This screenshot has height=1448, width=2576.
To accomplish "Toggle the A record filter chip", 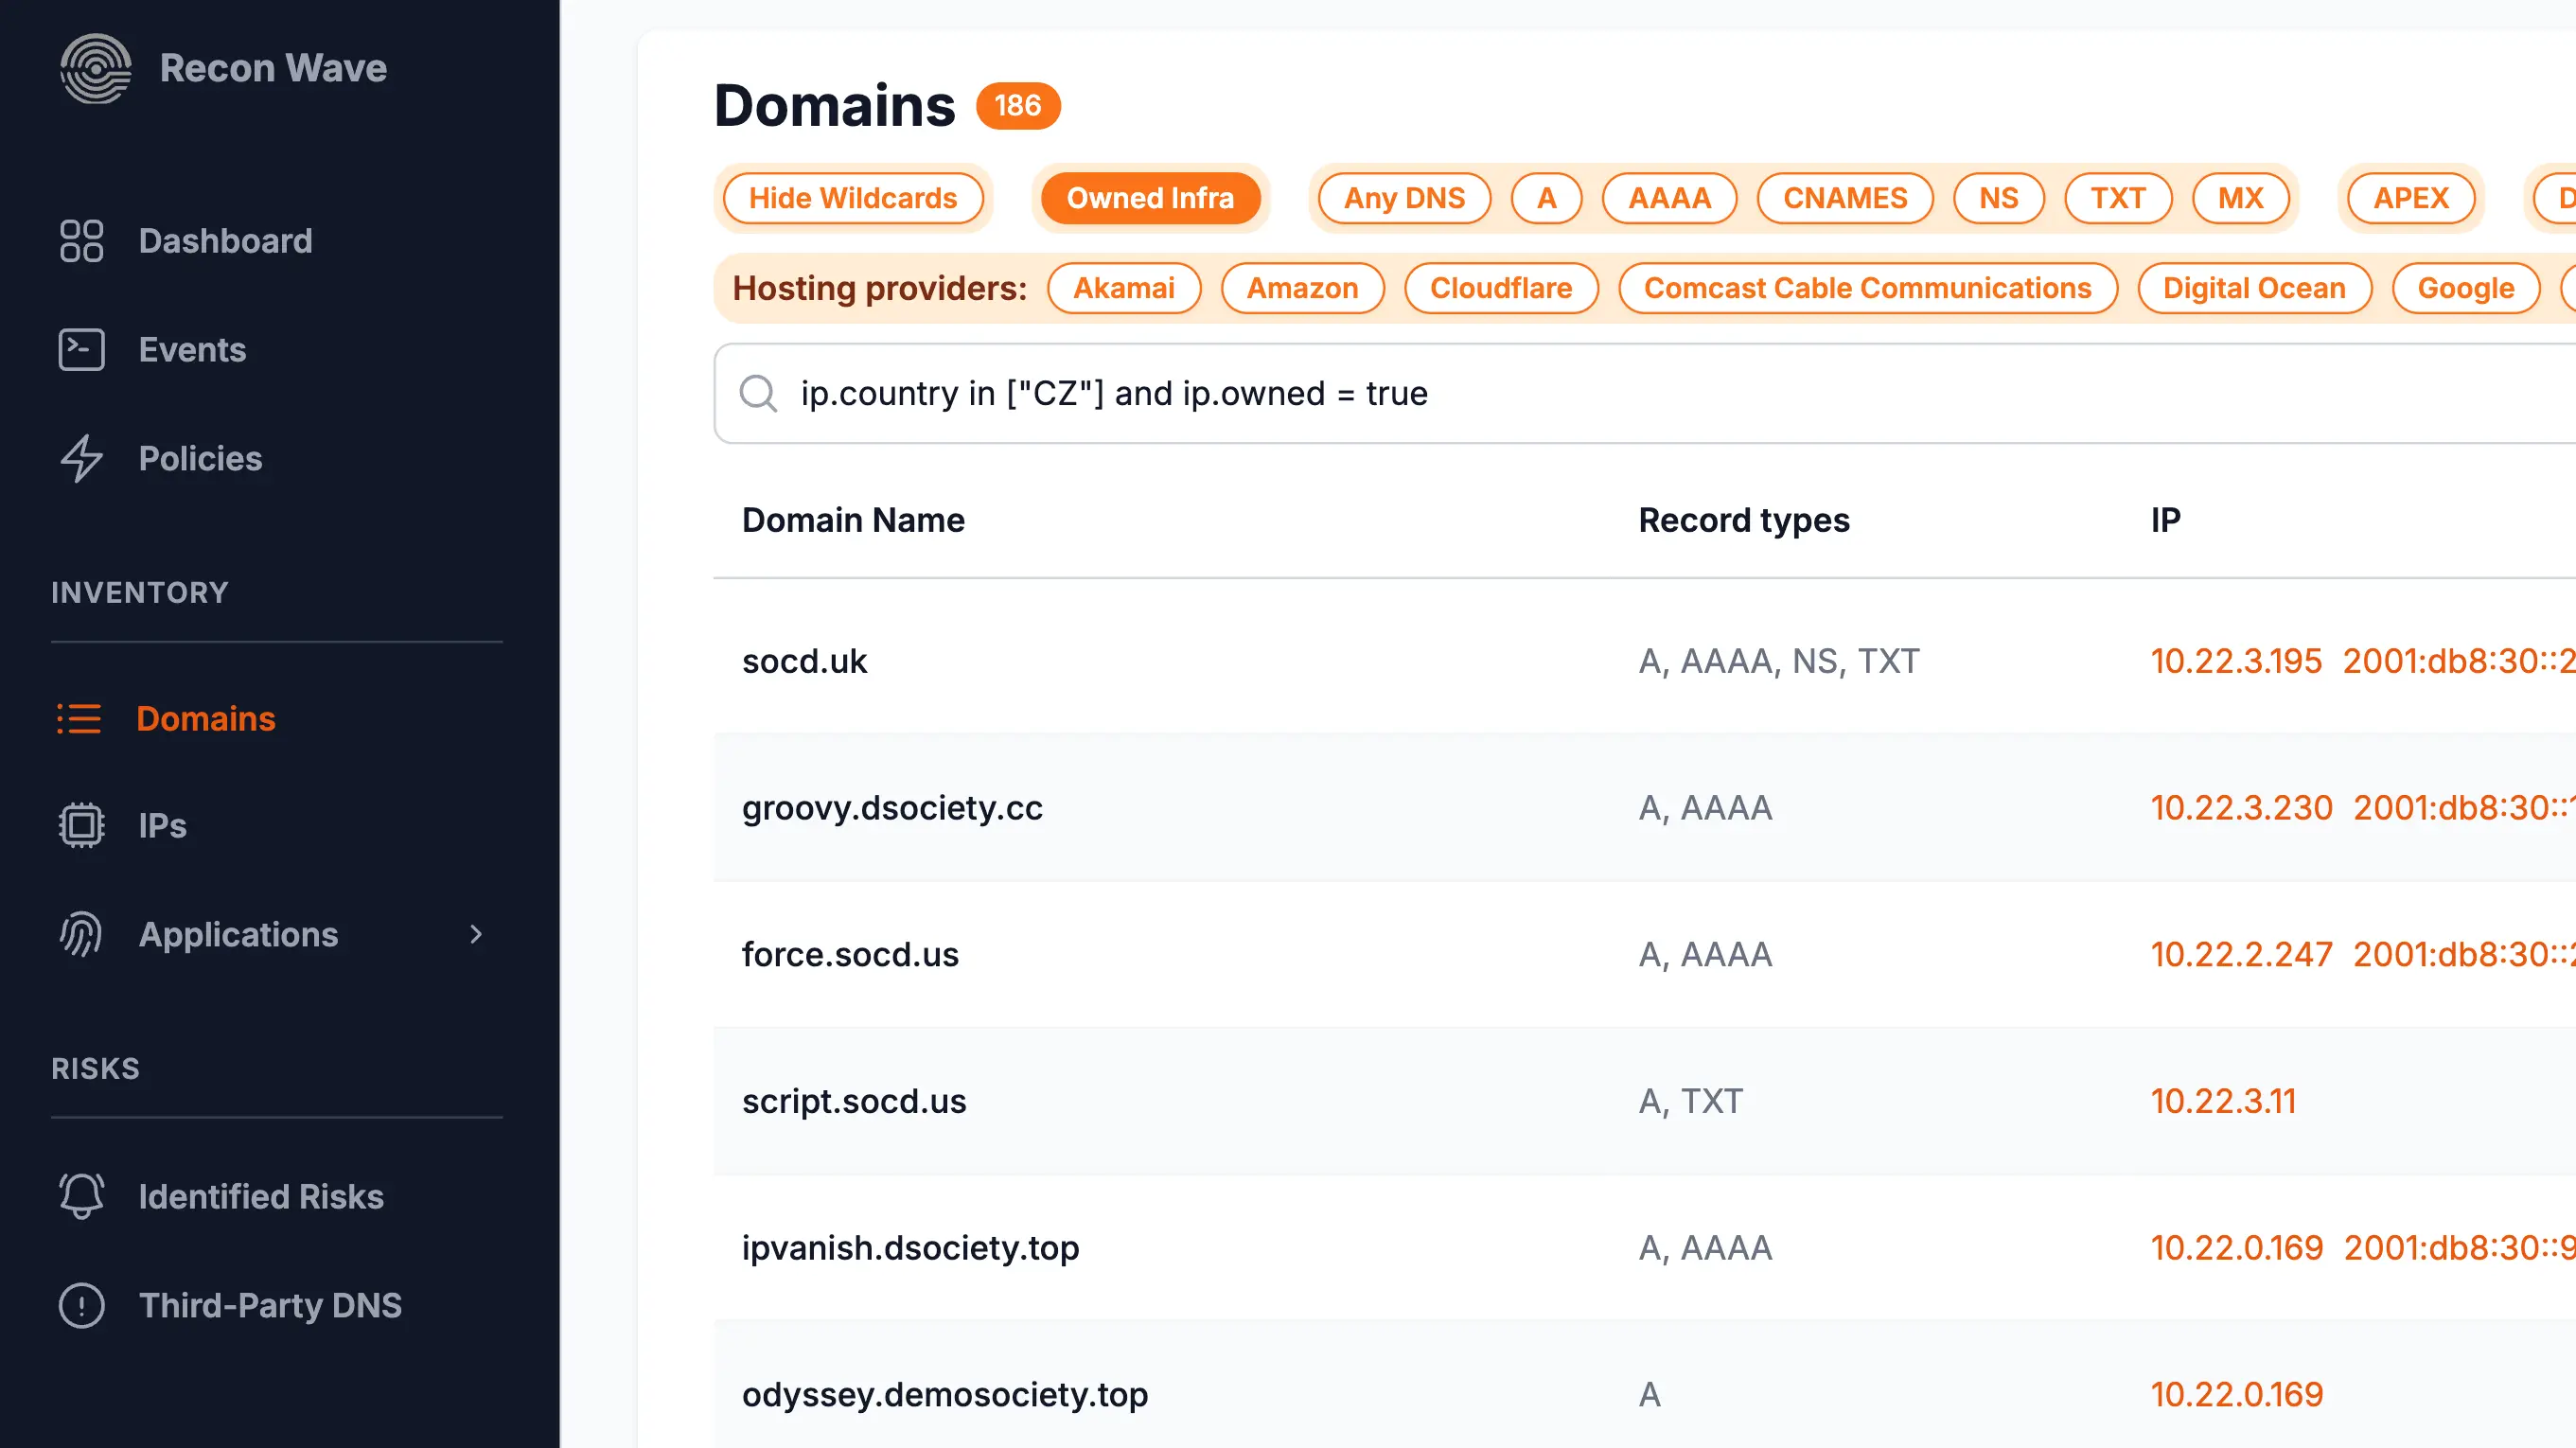I will pyautogui.click(x=1546, y=198).
